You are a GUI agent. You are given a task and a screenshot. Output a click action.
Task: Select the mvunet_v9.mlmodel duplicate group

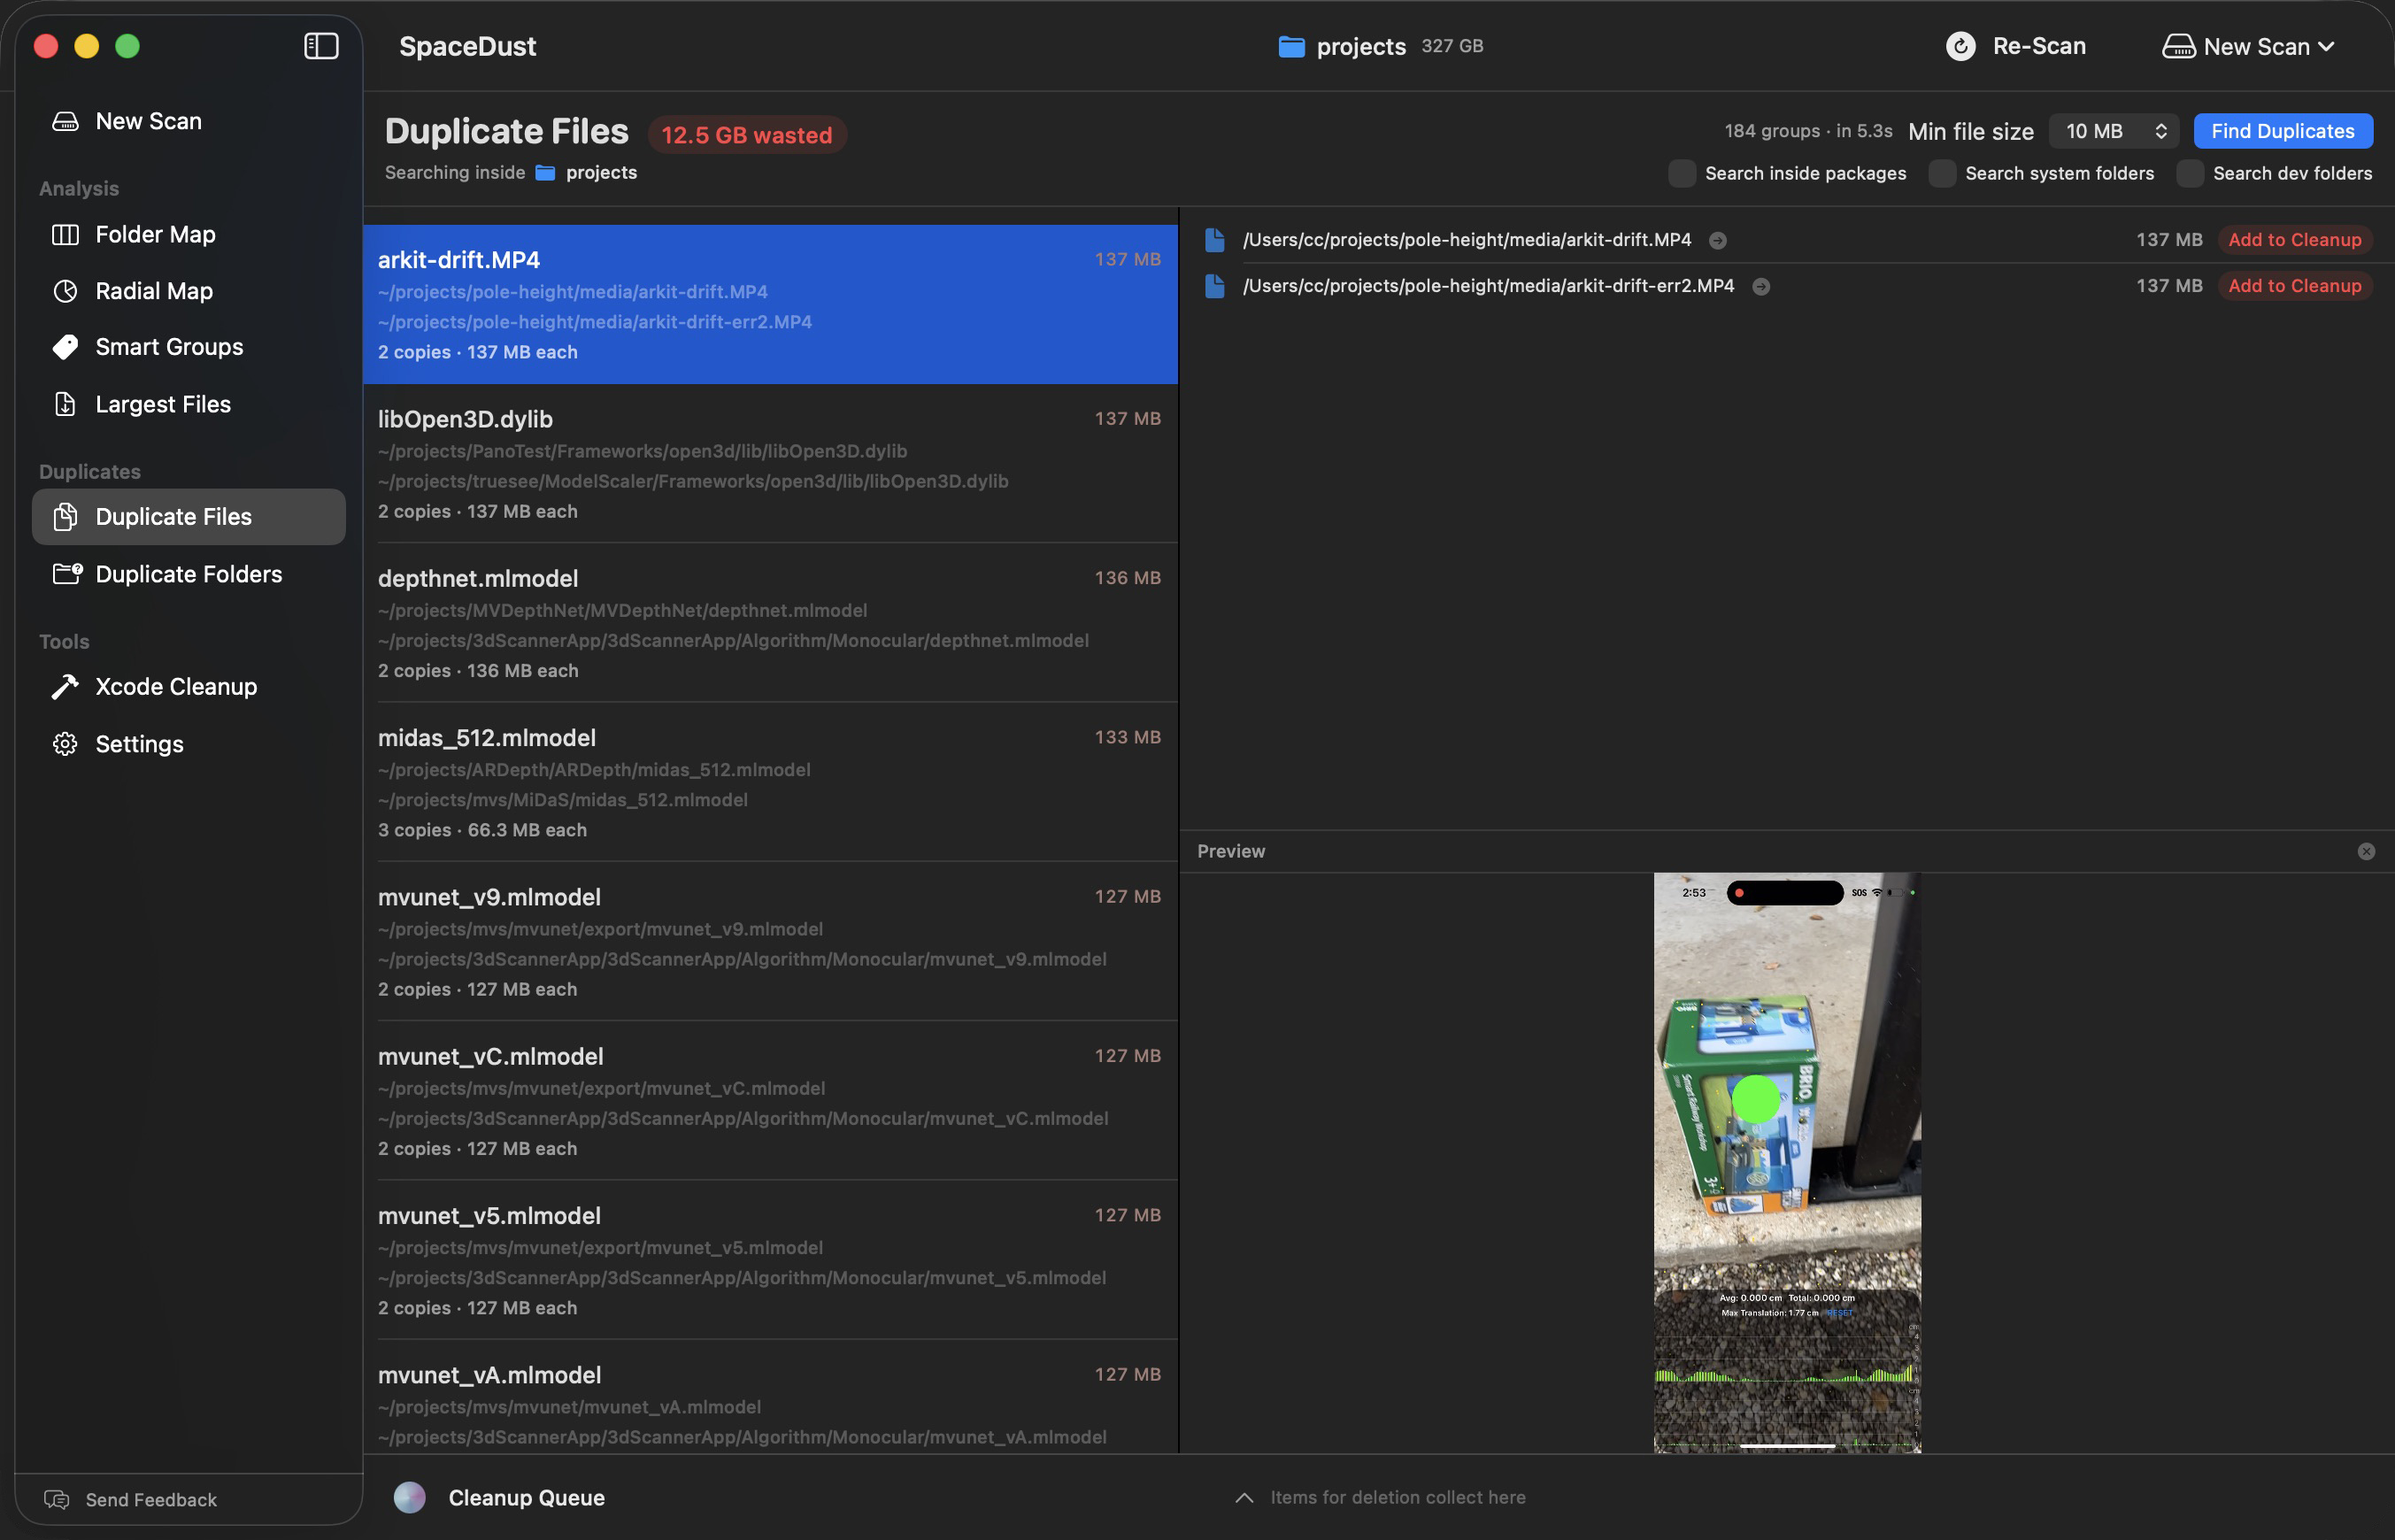(770, 941)
